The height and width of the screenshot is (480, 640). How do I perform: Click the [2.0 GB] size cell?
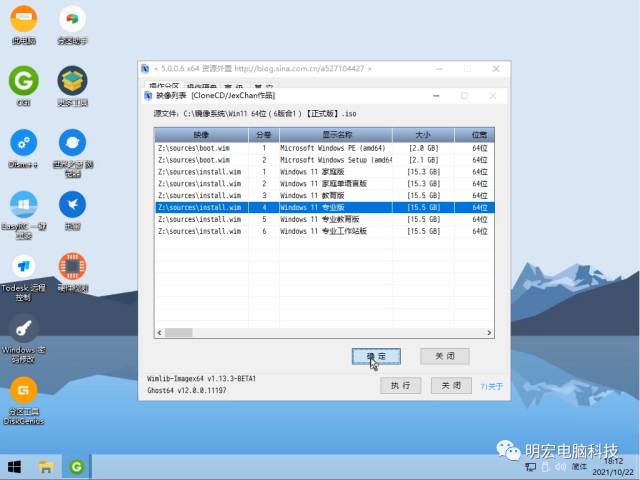[423, 148]
